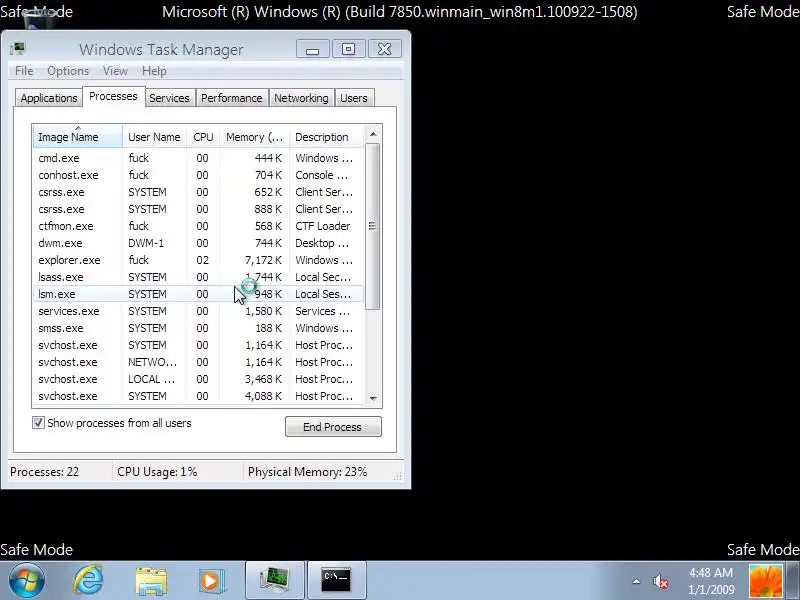Sort by User Name column header
Viewport: 800px width, 600px height.
tap(154, 137)
